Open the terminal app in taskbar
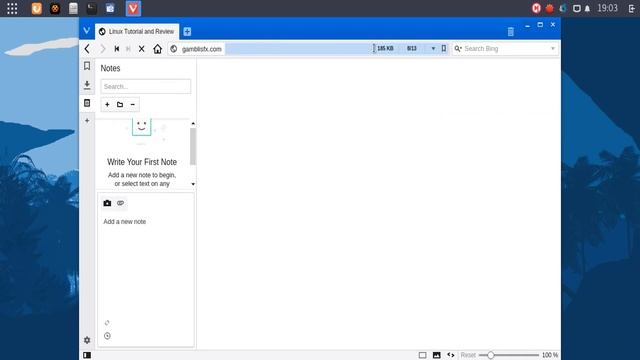 click(91, 9)
